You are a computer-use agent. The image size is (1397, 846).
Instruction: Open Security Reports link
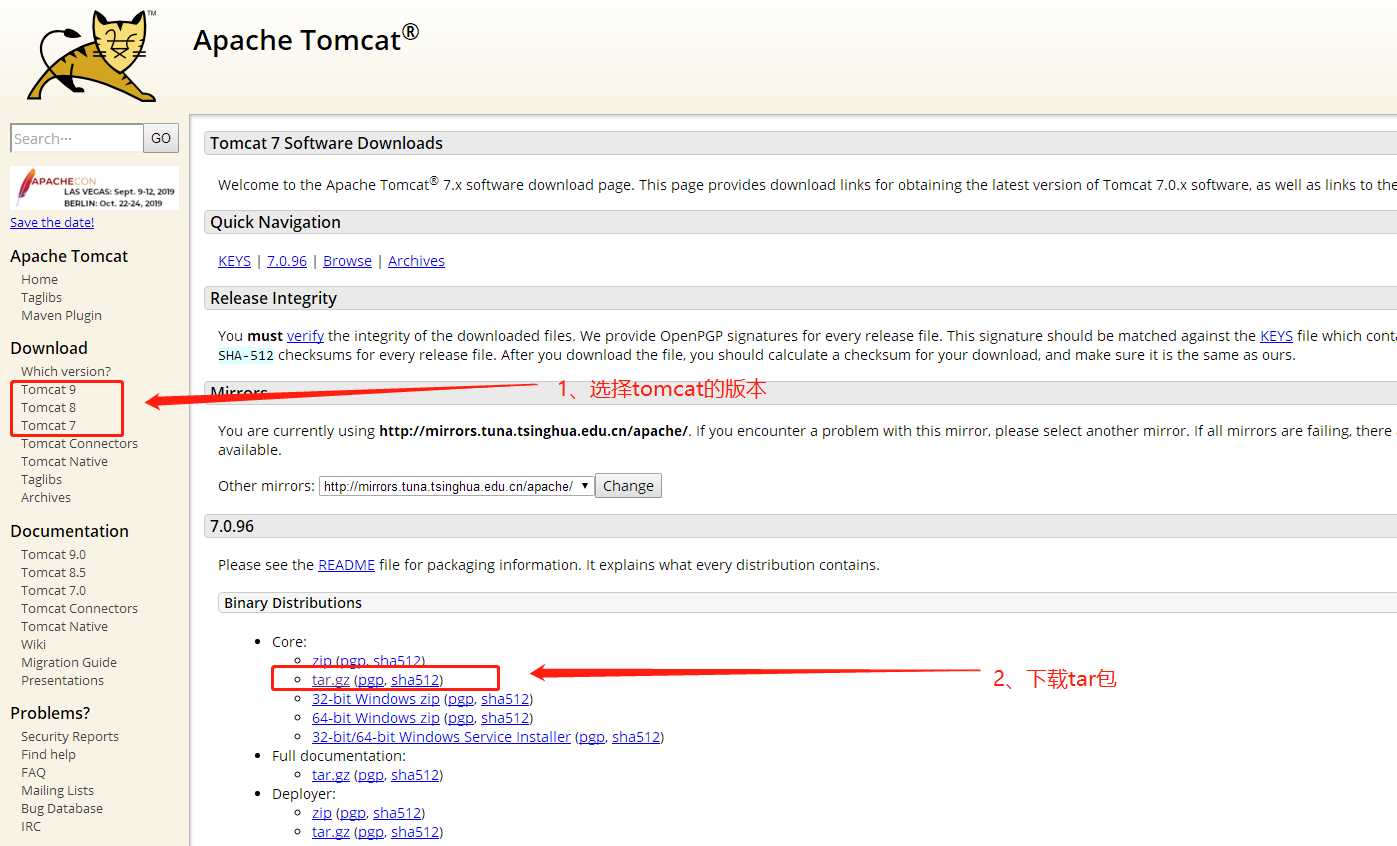(70, 736)
